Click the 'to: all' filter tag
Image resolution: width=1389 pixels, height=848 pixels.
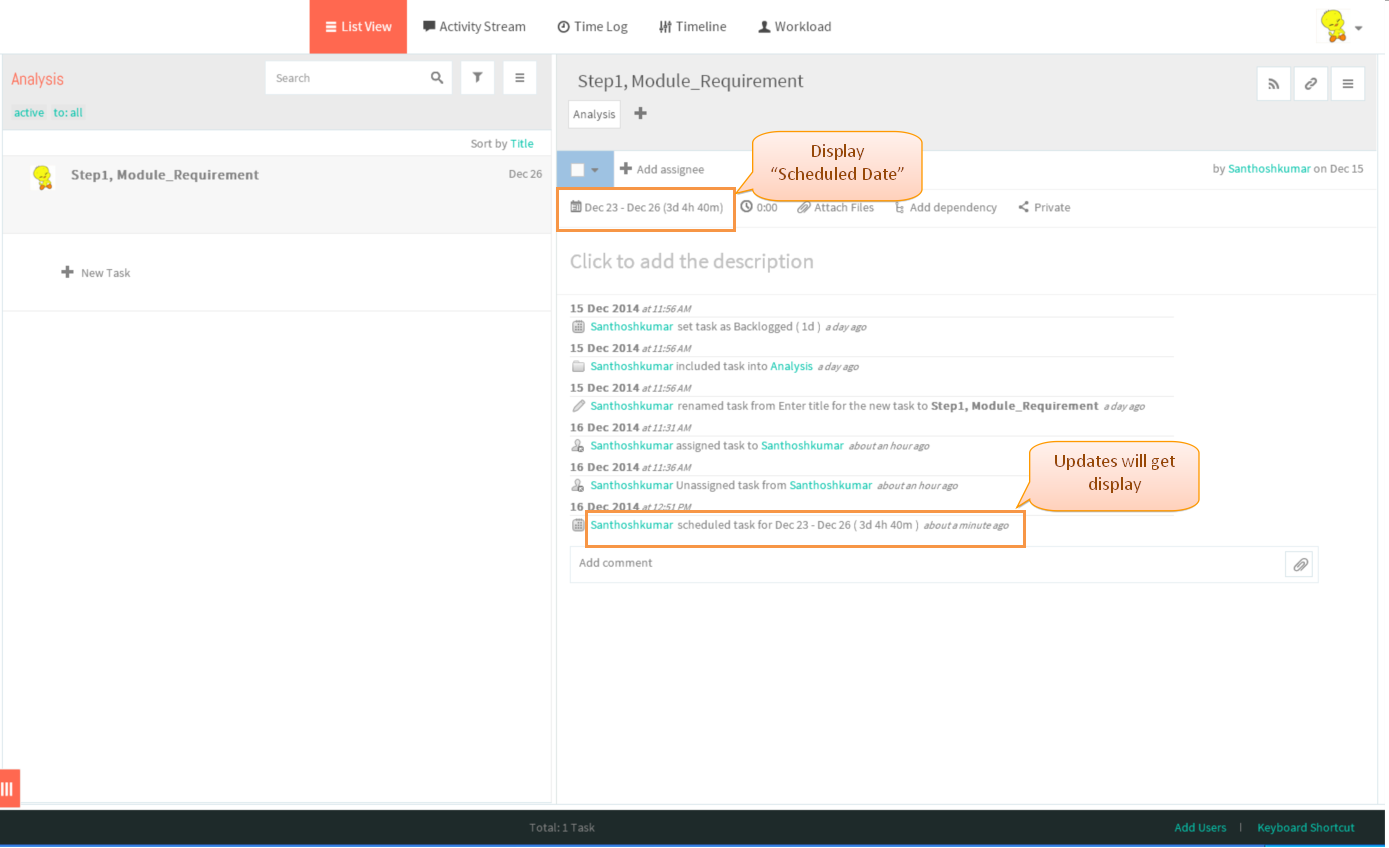pyautogui.click(x=68, y=113)
